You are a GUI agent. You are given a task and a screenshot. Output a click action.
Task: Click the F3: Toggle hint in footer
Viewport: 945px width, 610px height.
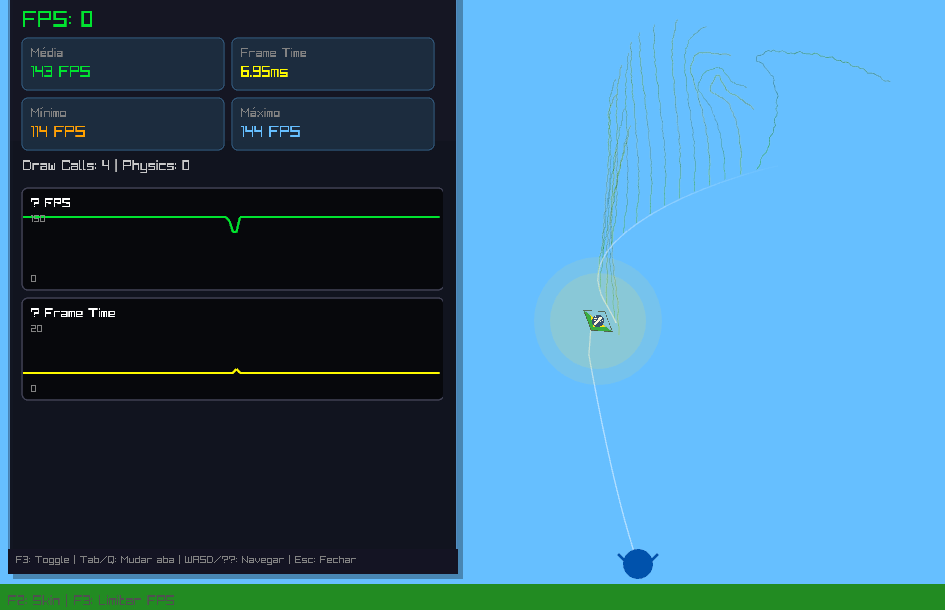(41, 560)
